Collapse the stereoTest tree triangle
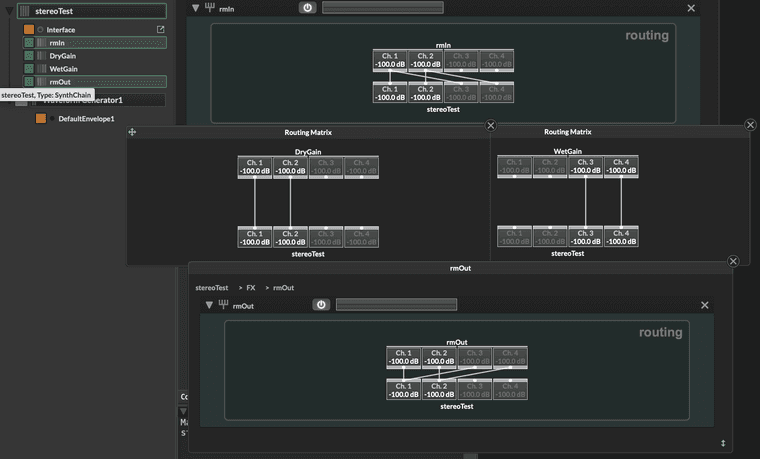 coord(9,11)
